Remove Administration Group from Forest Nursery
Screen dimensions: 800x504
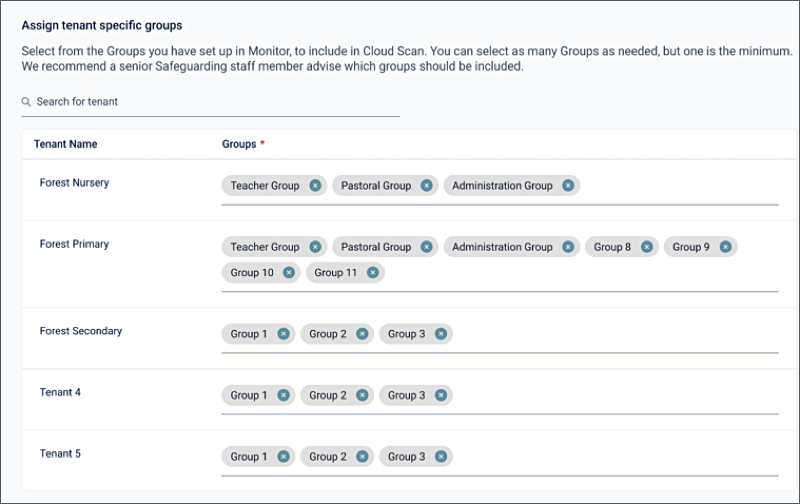click(568, 186)
